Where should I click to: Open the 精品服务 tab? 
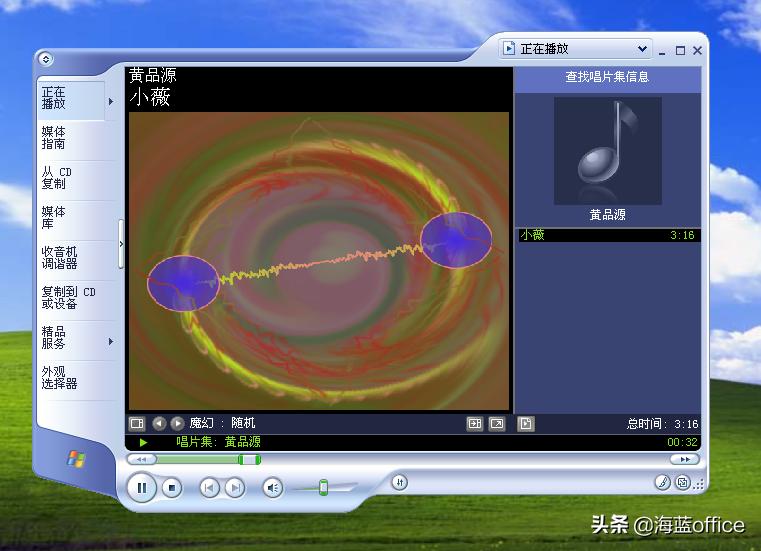pos(71,338)
